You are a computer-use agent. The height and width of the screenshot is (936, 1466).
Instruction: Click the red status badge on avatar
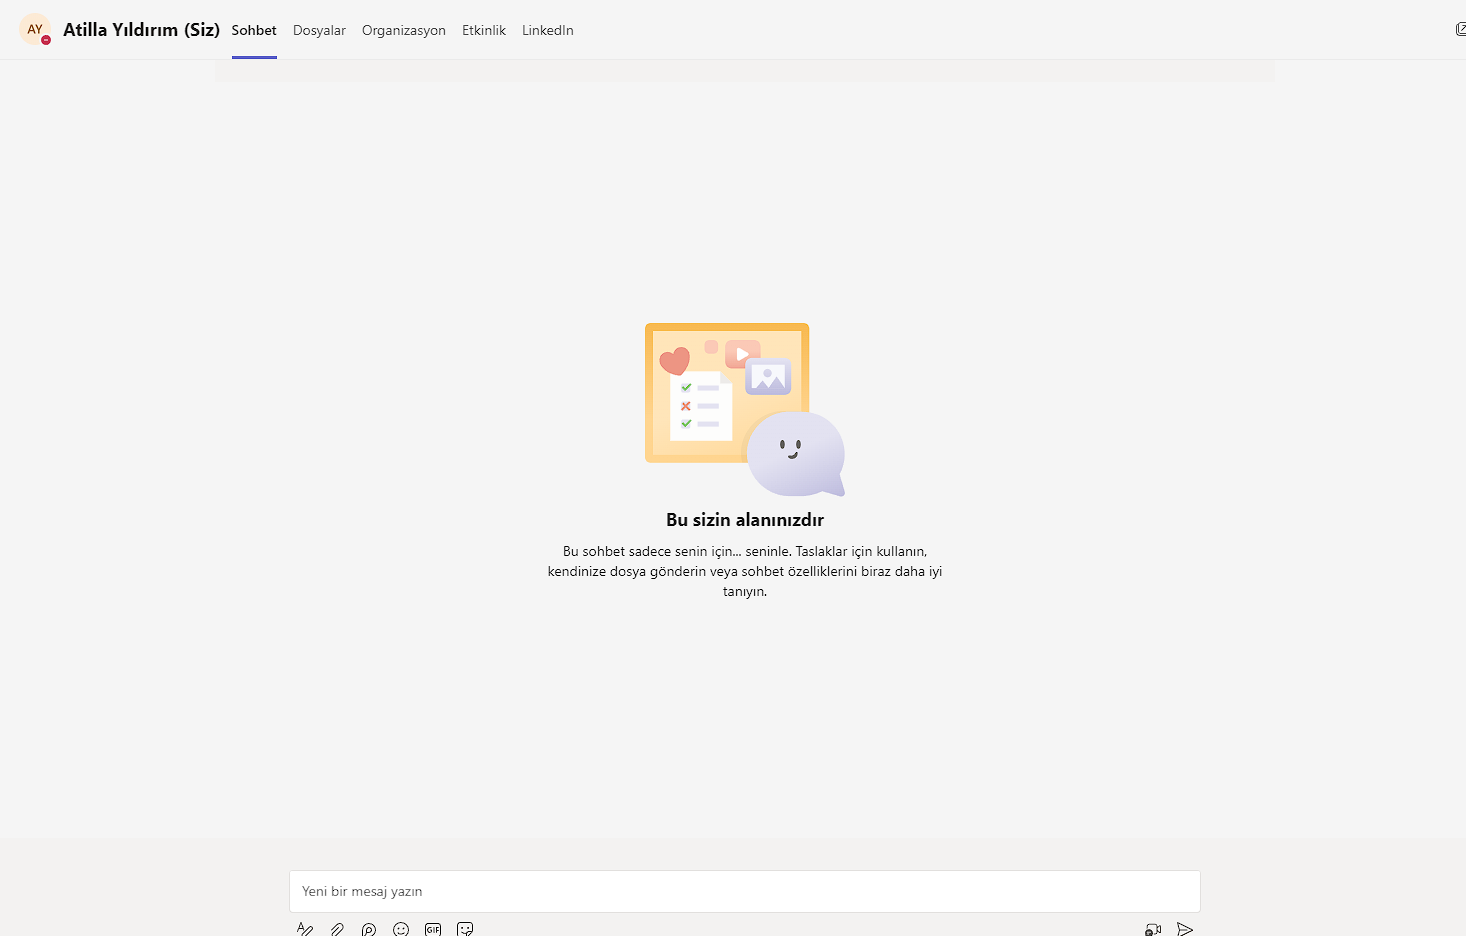tap(46, 40)
